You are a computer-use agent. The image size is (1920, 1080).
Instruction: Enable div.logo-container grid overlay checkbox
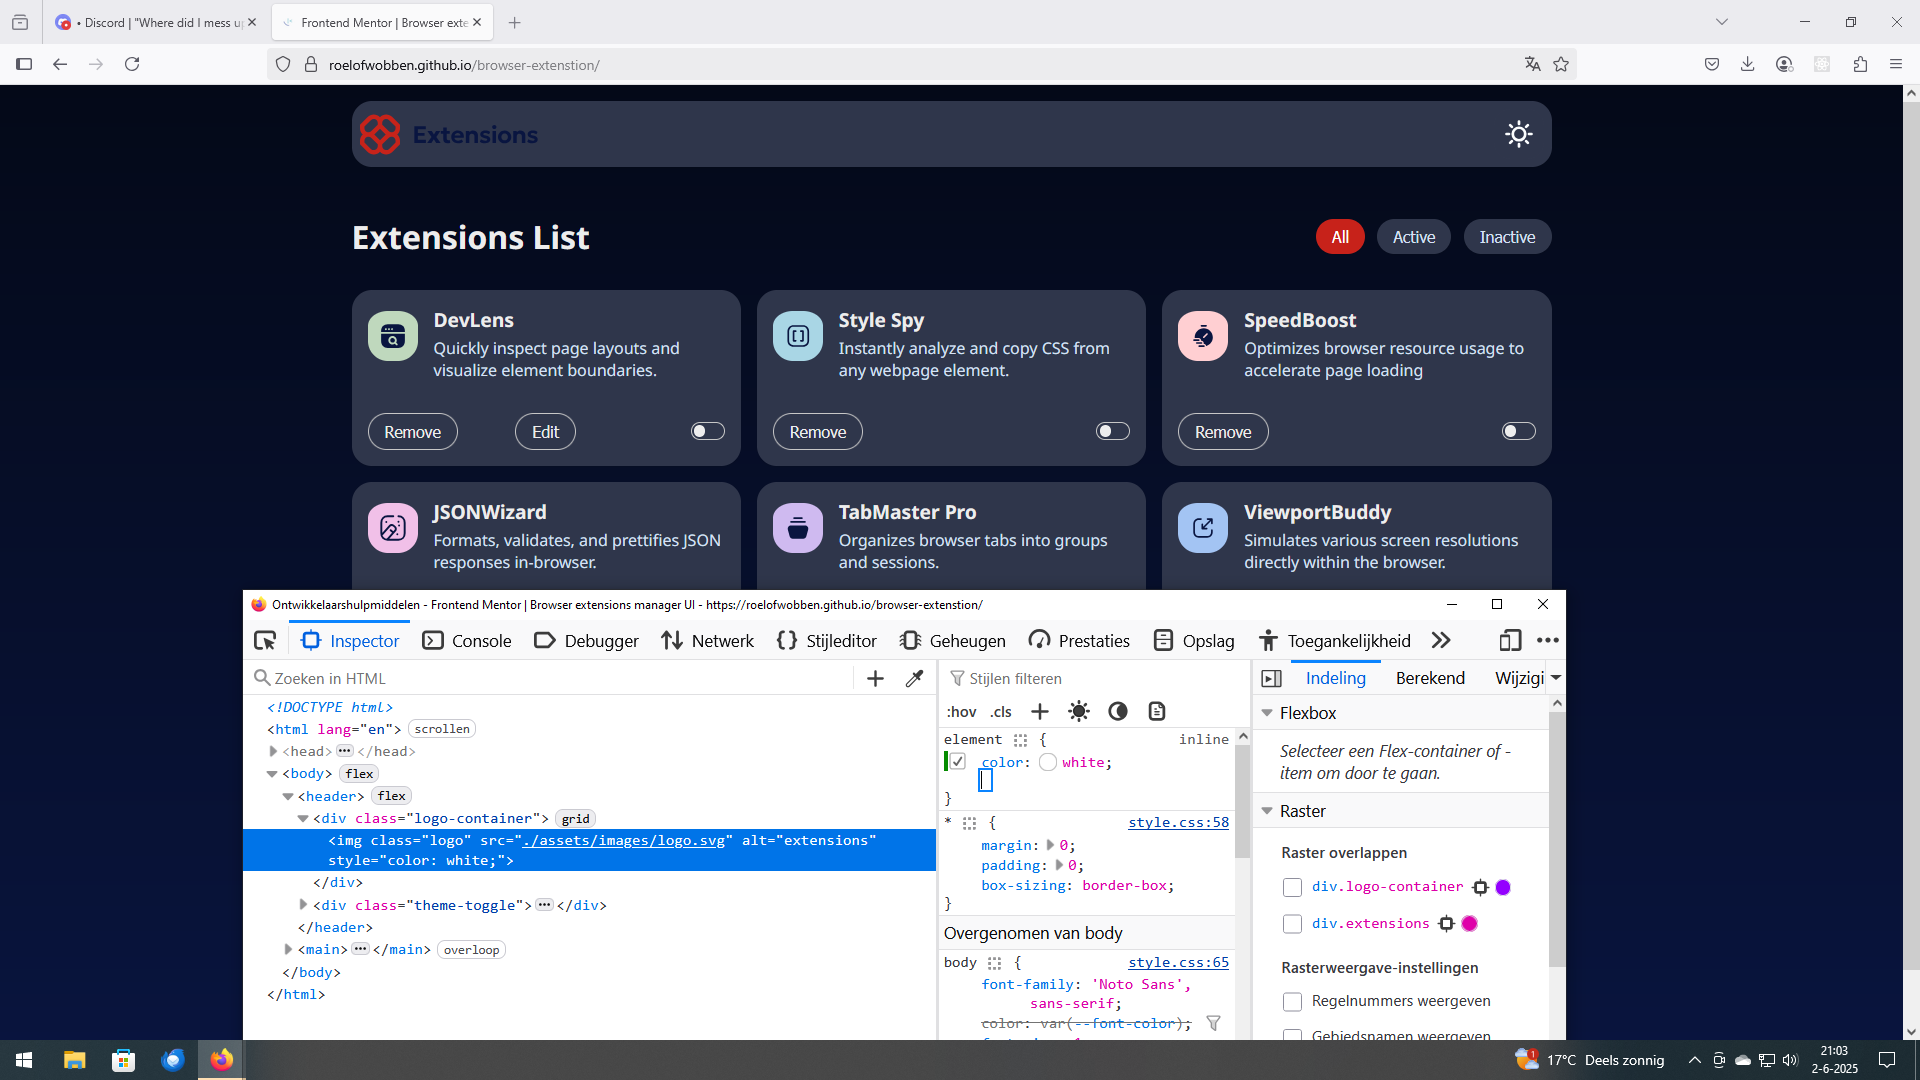pos(1292,888)
